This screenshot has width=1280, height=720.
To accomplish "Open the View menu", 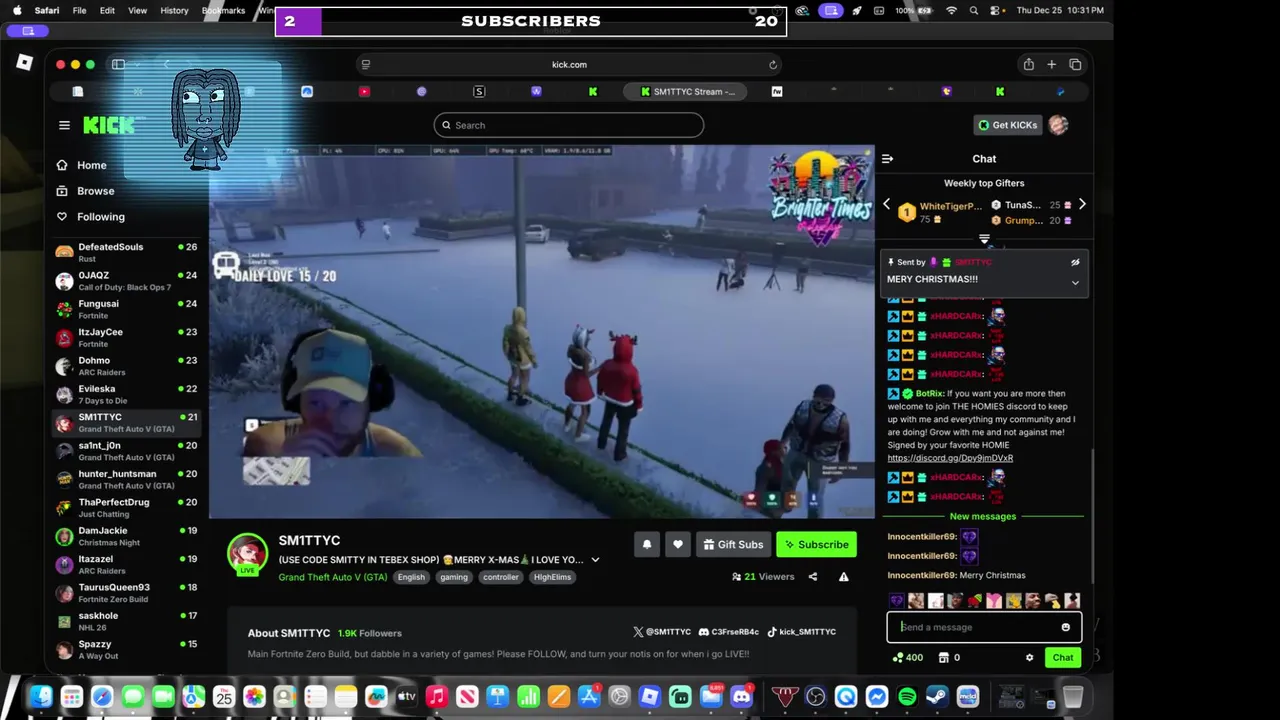I will point(138,10).
